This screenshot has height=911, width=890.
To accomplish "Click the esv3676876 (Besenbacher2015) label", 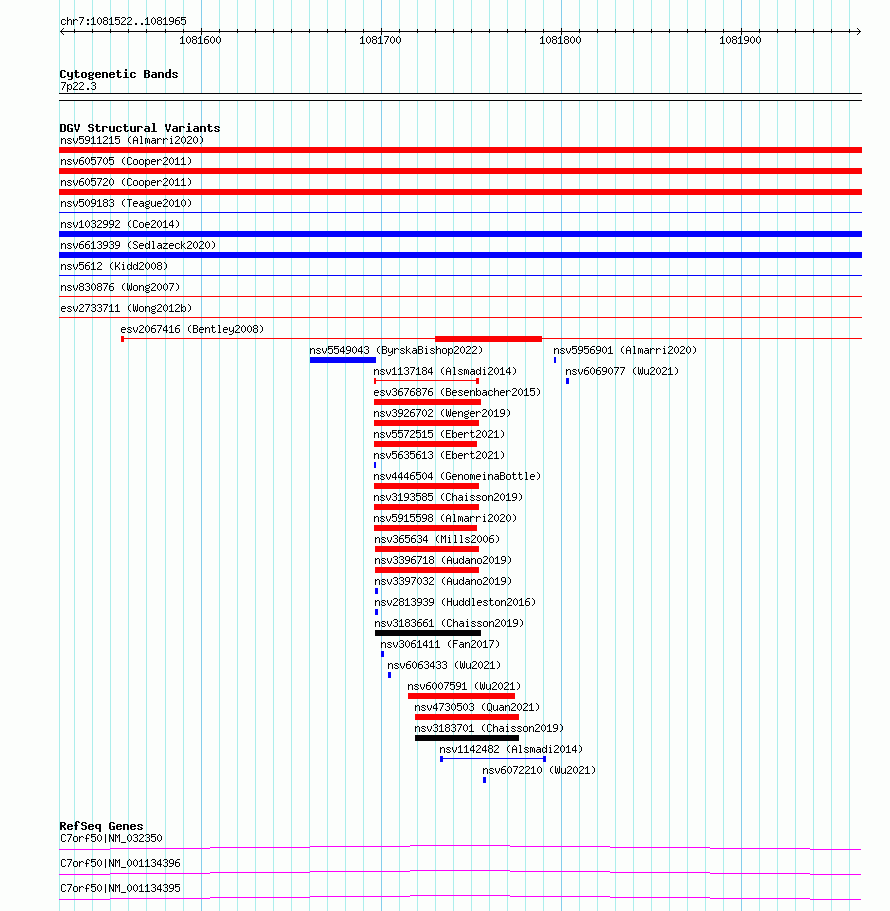I will pyautogui.click(x=457, y=392).
